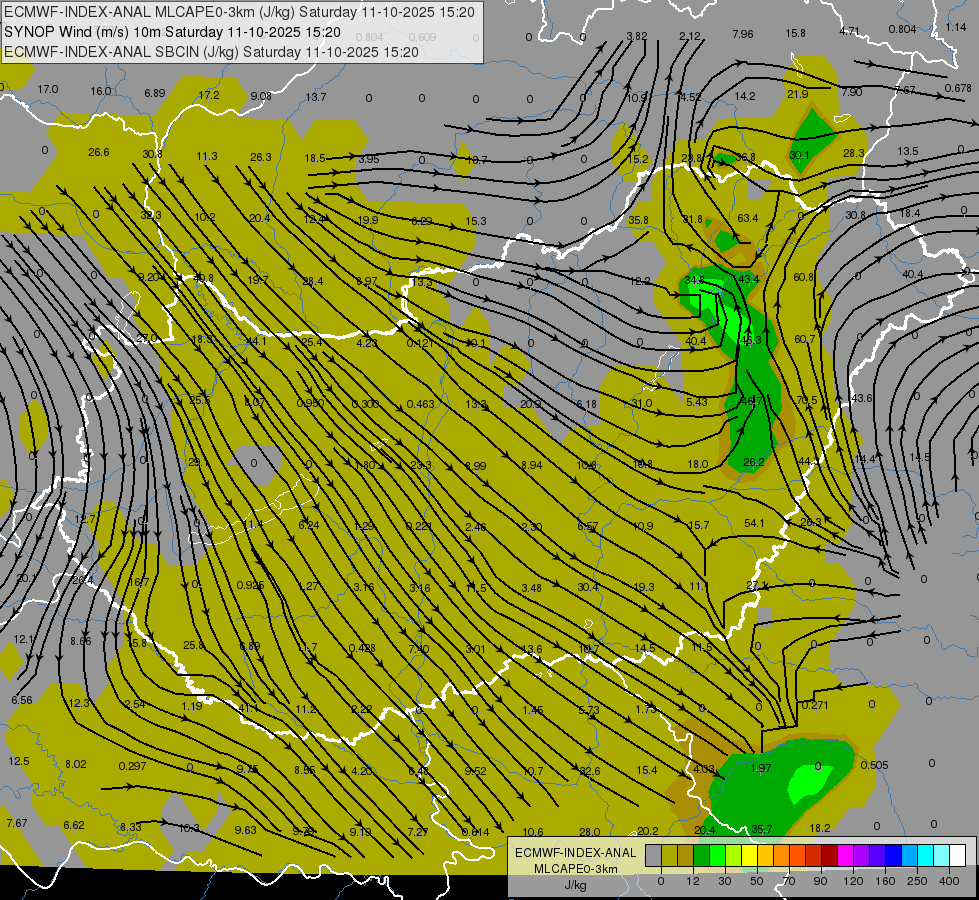The image size is (979, 900).
Task: Click the gray swatch in the MLCAPE legend
Action: click(x=654, y=855)
